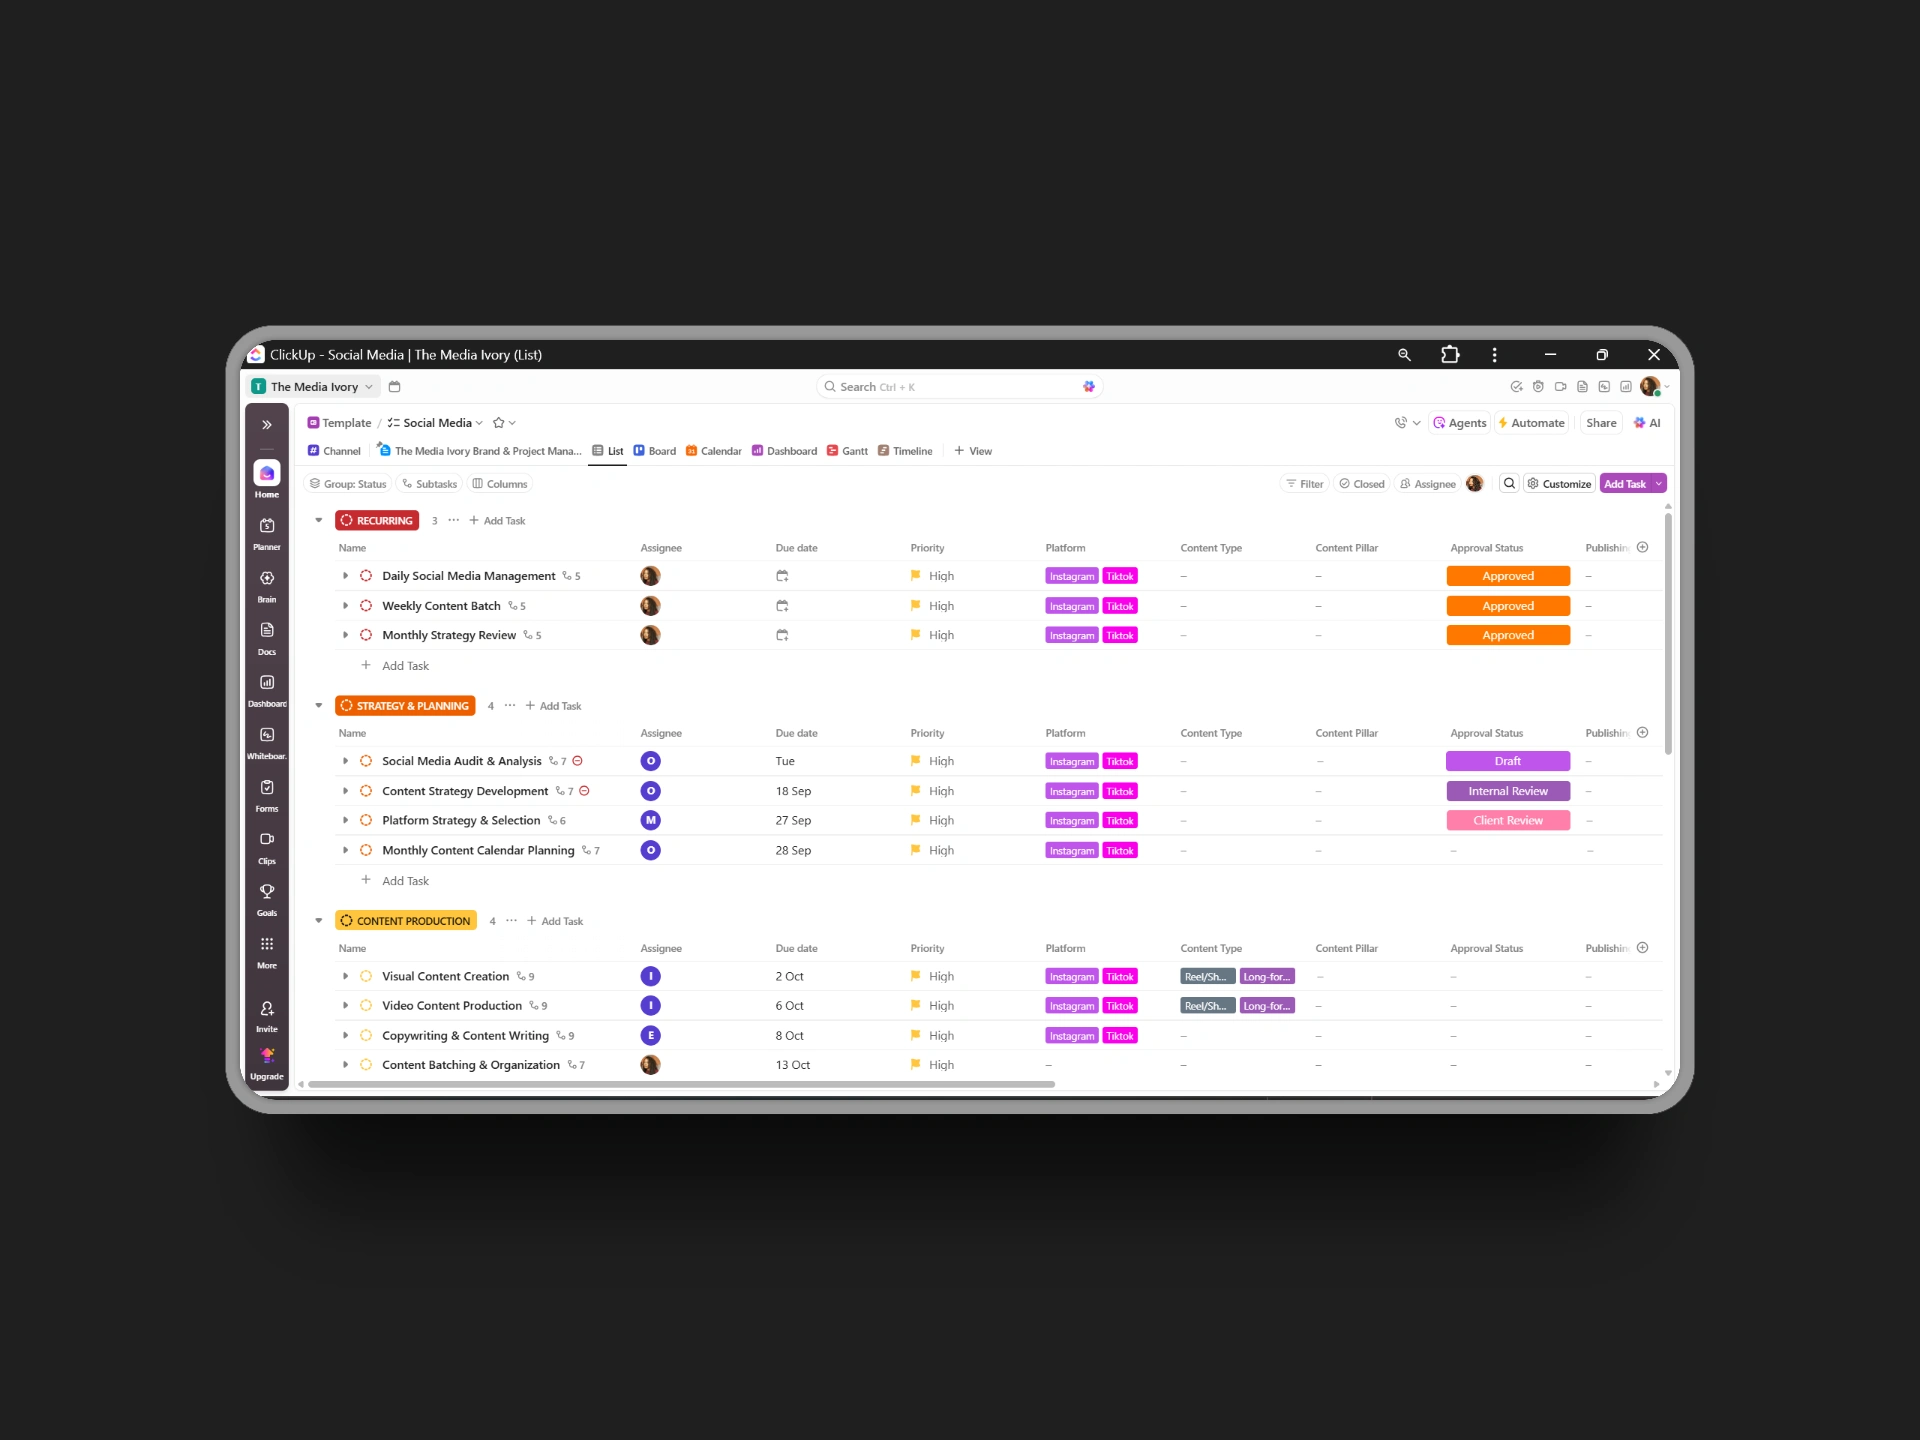
Task: Click the Automate button
Action: (1531, 423)
